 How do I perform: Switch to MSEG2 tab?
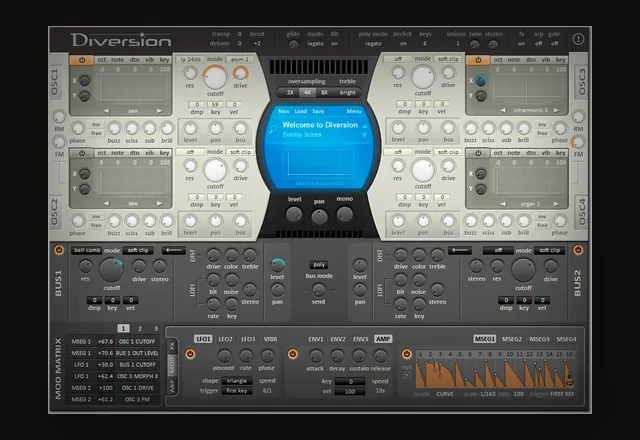[x=512, y=339]
